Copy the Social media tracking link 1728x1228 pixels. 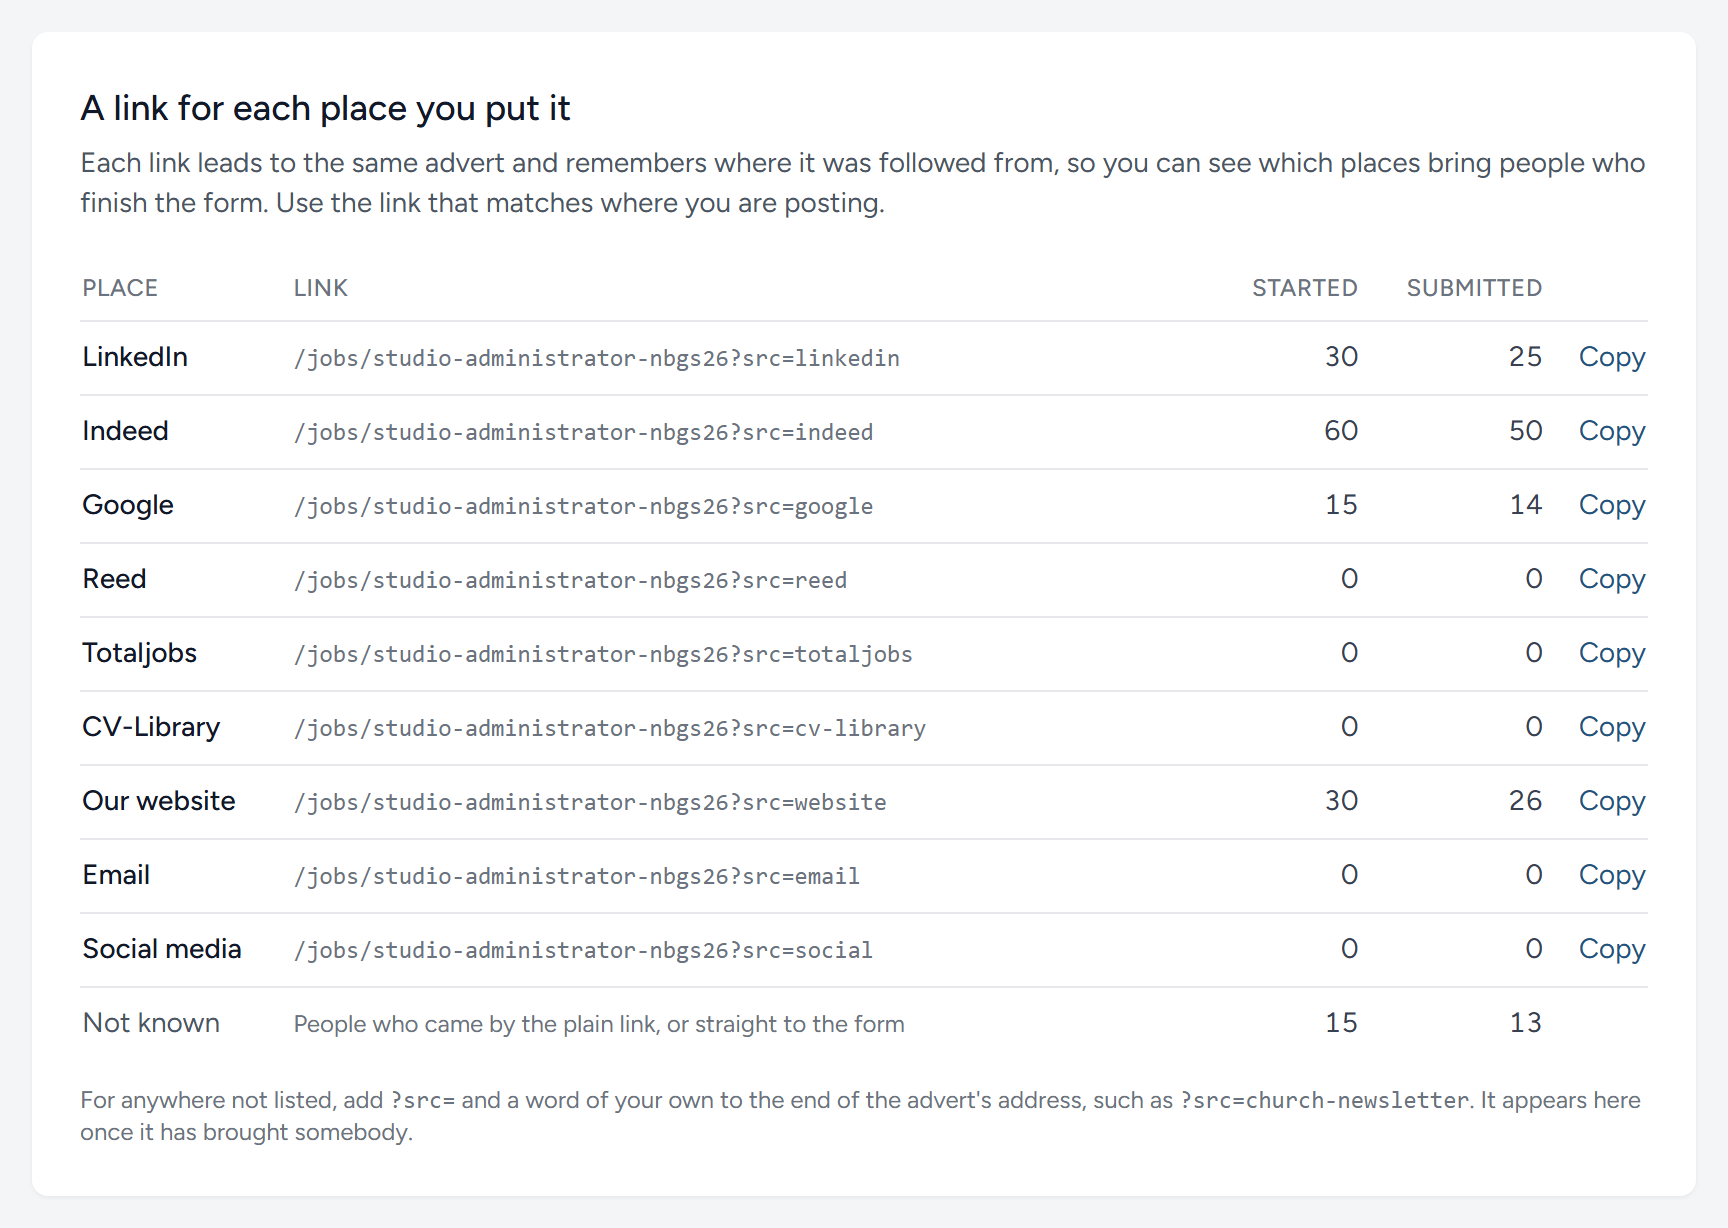1611,949
